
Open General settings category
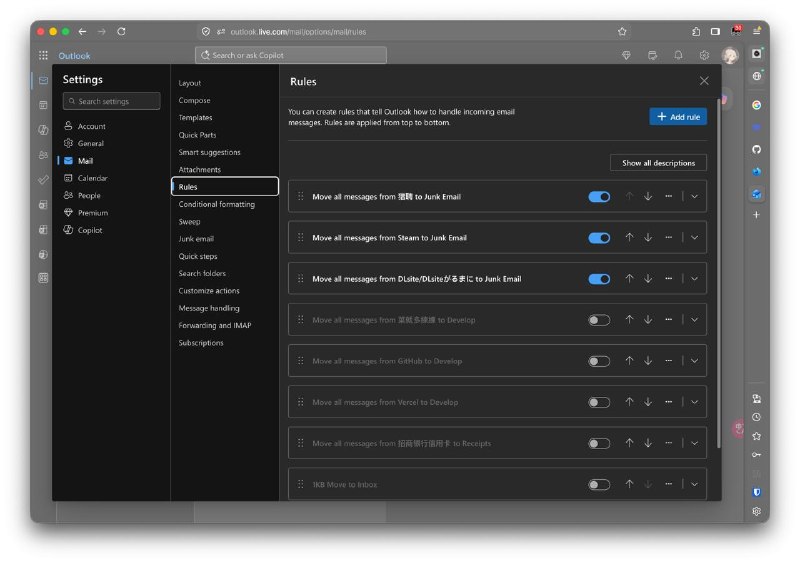(x=90, y=143)
